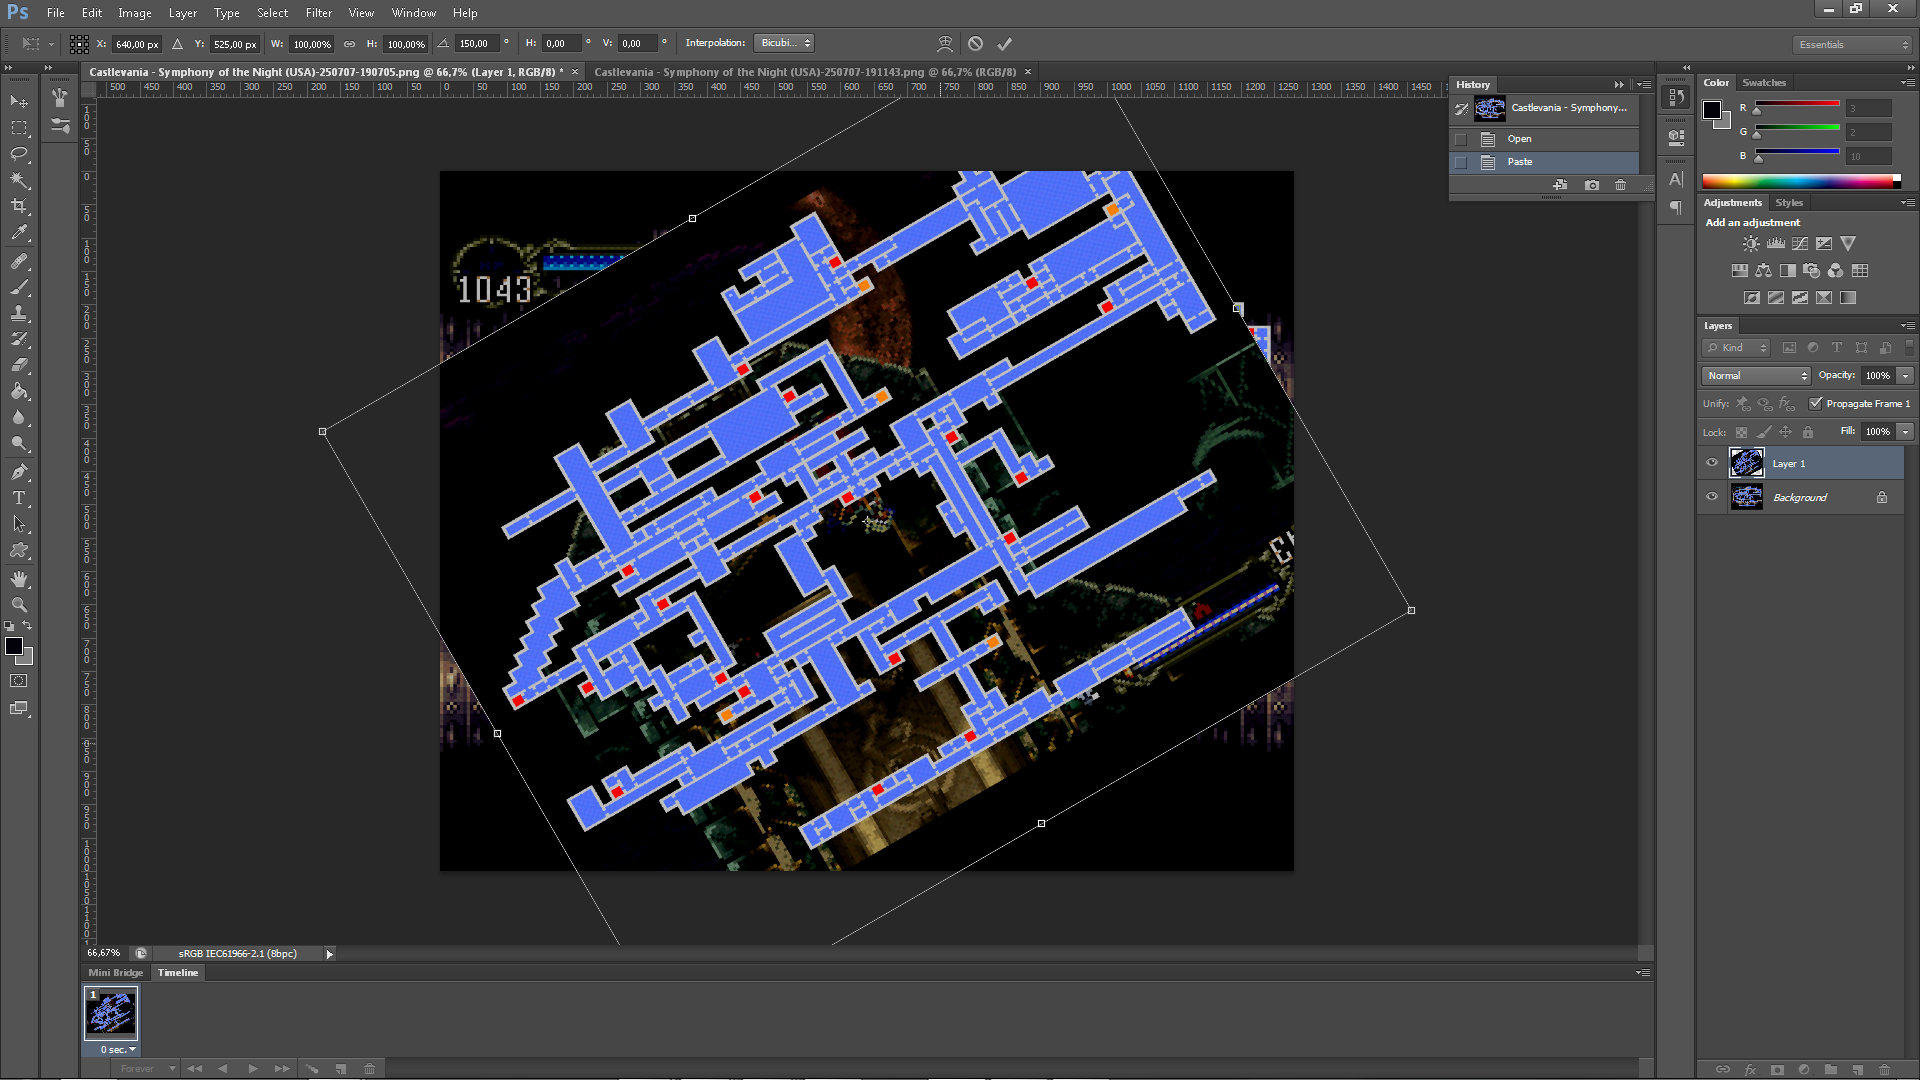Open layer filter Kind dropdown
Viewport: 1920px width, 1080px height.
tap(1736, 348)
